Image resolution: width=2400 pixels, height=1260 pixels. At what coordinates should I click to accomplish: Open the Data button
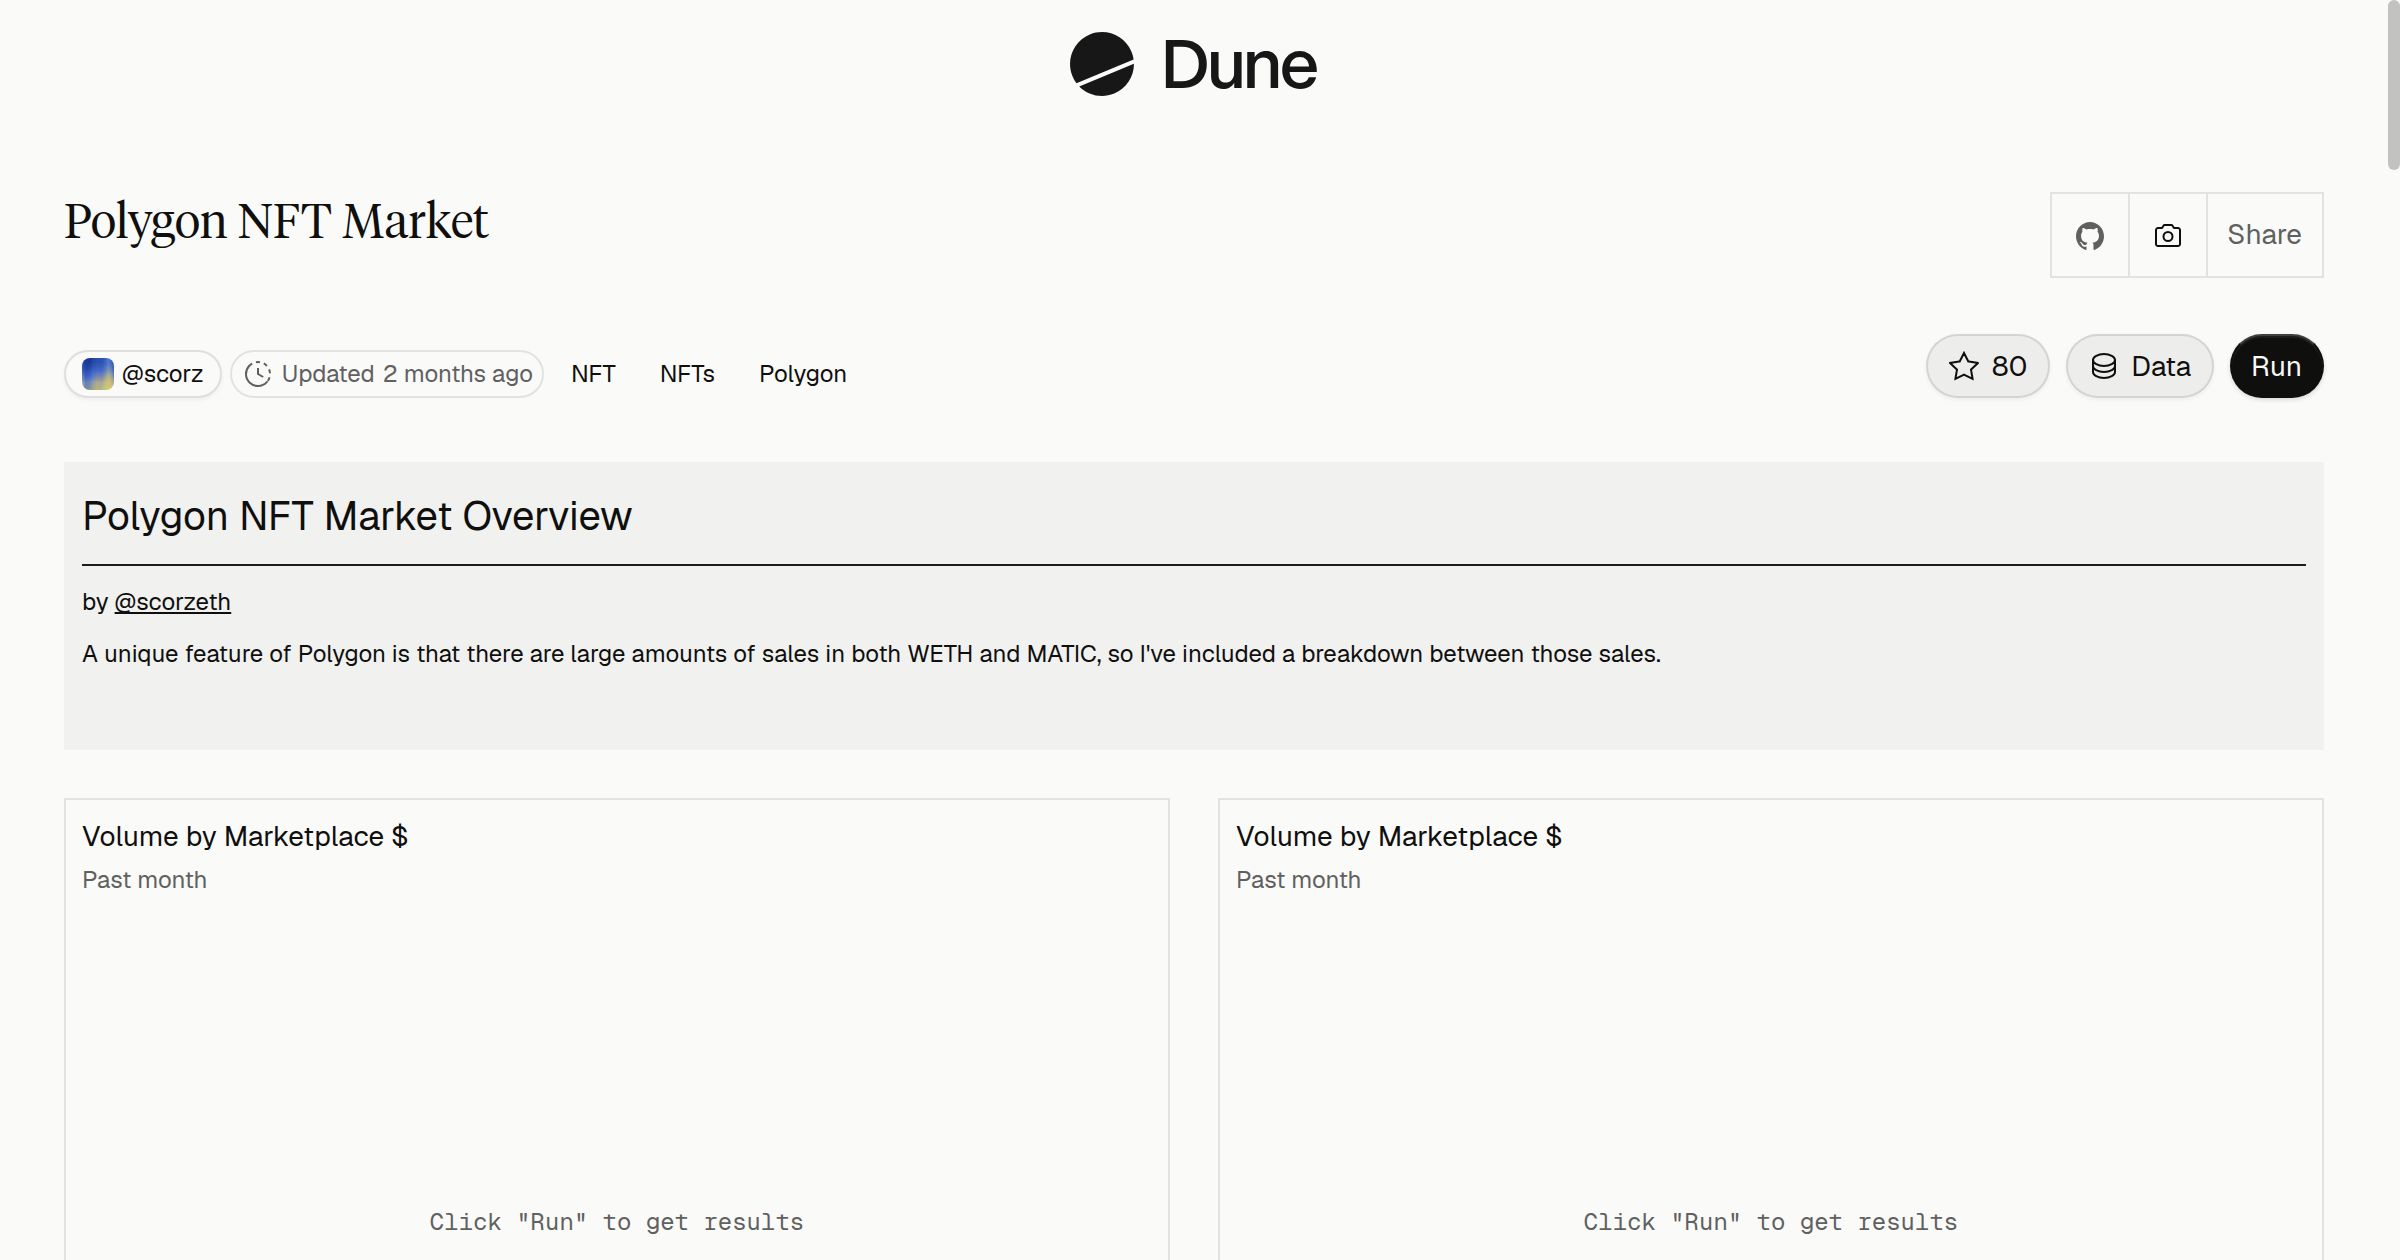(2139, 366)
